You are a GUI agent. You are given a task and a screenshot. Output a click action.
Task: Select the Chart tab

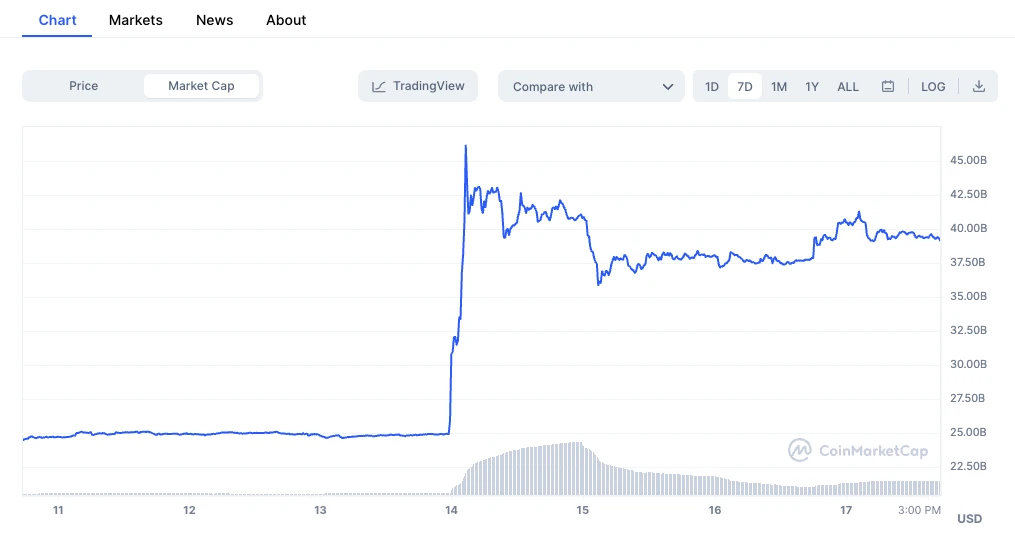57,20
